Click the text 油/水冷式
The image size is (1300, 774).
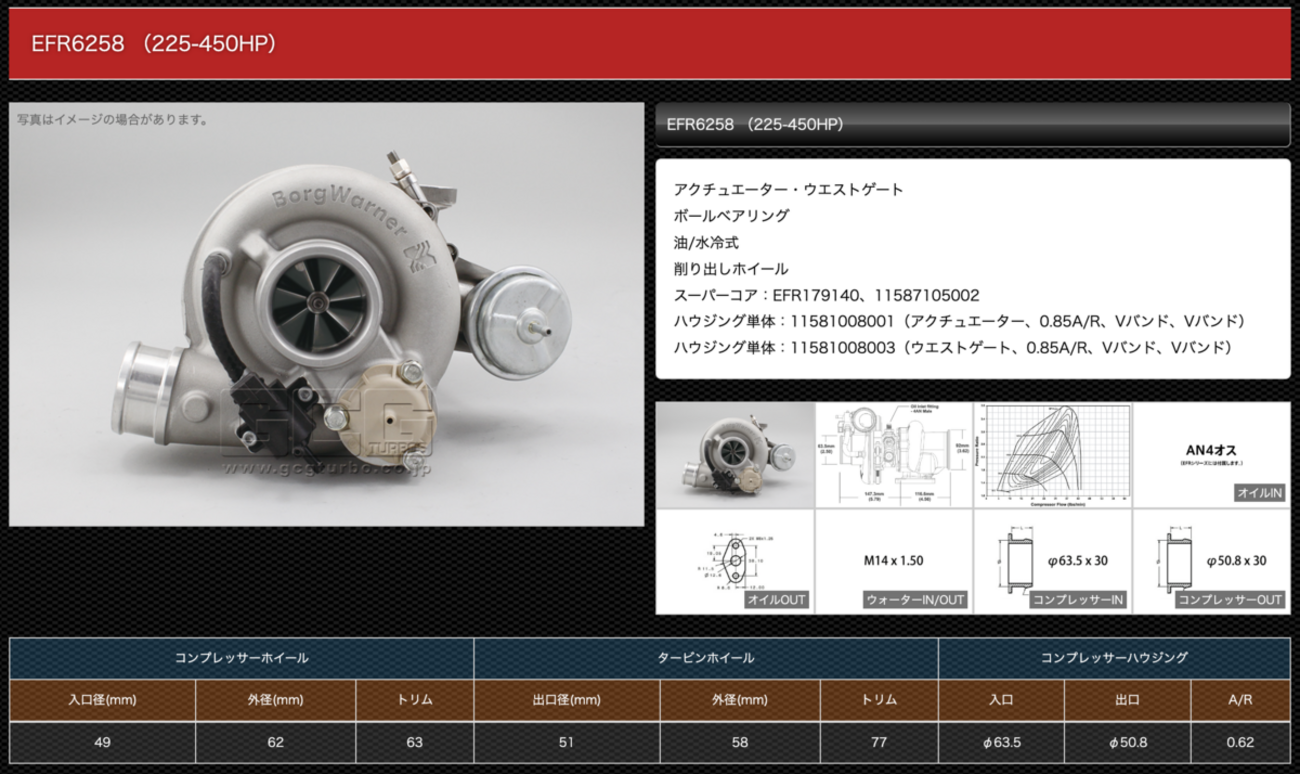[x=706, y=242]
